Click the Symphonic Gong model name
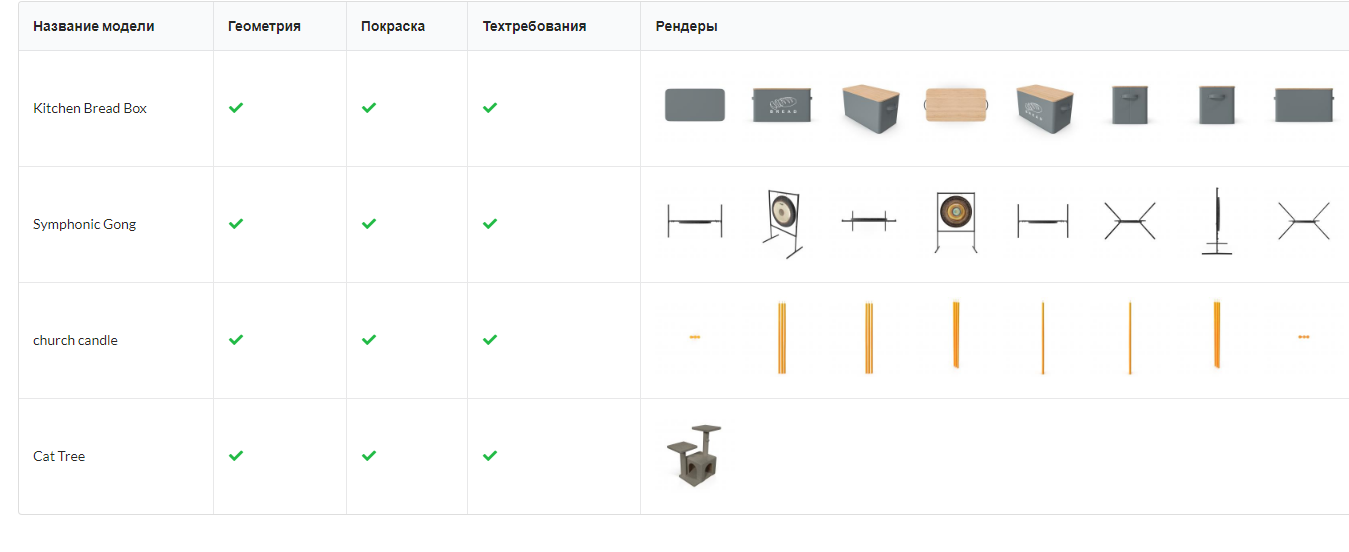 click(x=85, y=224)
